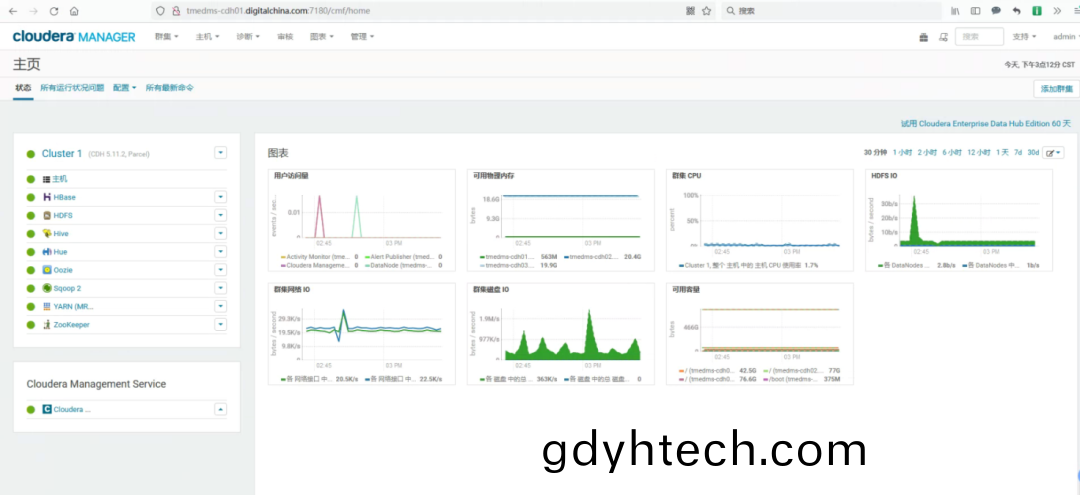The image size is (1080, 495).
Task: Click the star bookmark icon in address bar
Action: tap(706, 11)
